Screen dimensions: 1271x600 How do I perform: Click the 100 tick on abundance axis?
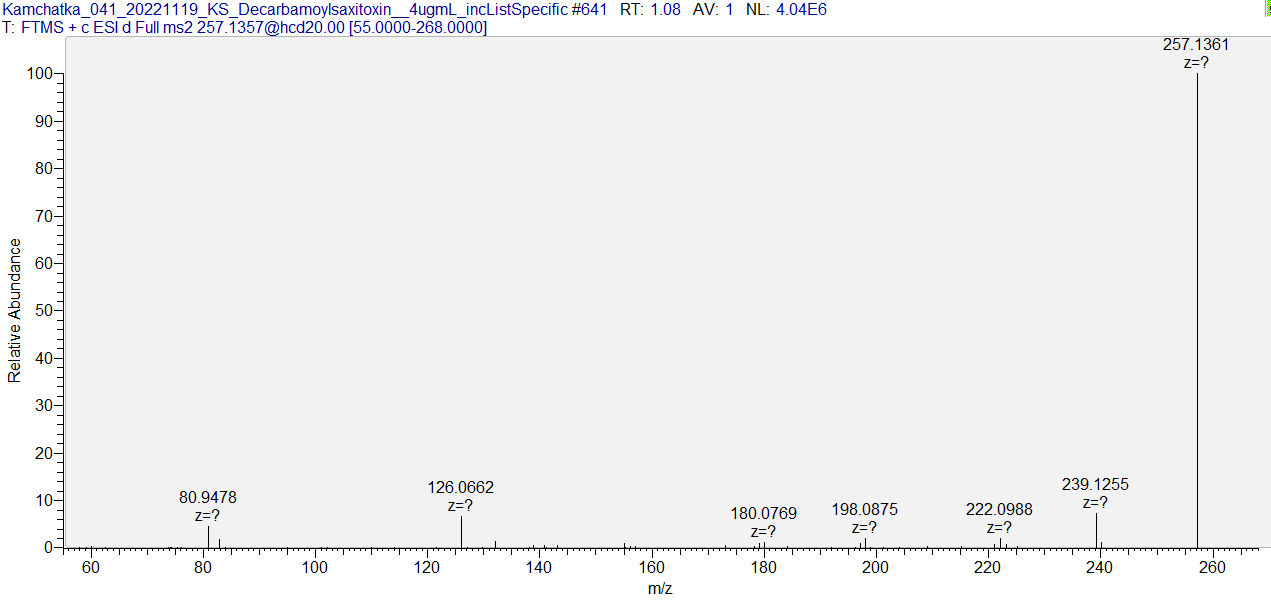[40, 74]
